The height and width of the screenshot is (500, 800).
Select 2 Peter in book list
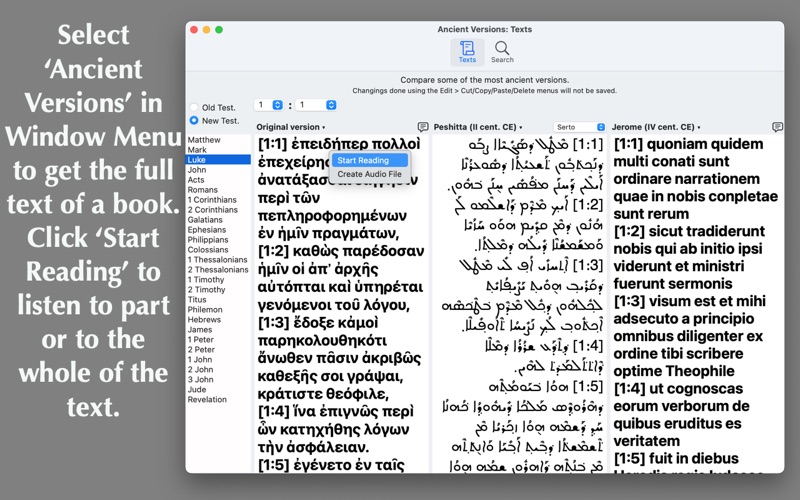218,349
